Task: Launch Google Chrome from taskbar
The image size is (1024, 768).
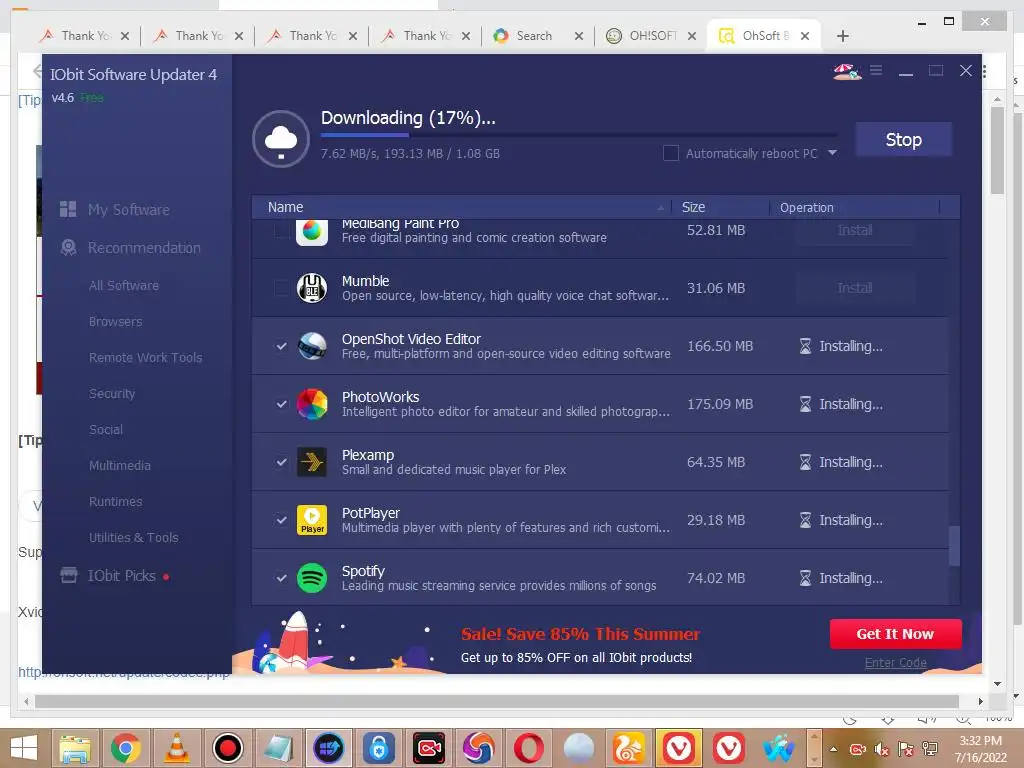Action: [125, 748]
